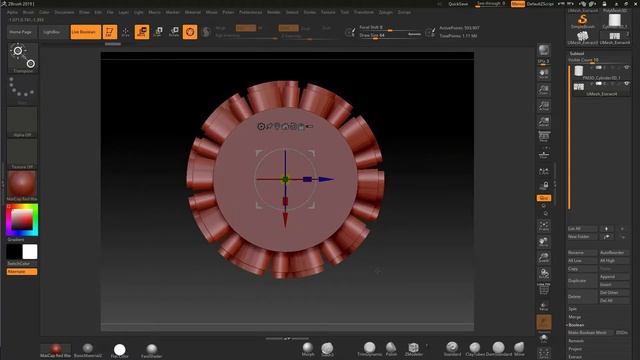Toggle local symmetry lock icon

544,186
